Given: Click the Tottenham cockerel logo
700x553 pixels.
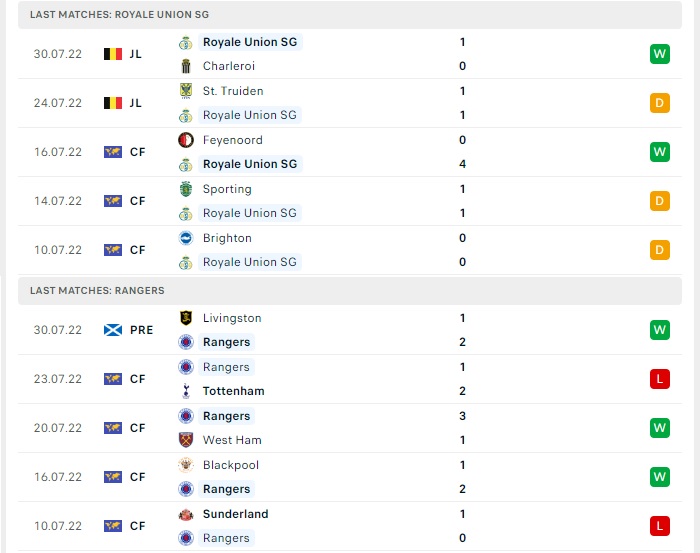Looking at the screenshot, I should [186, 391].
